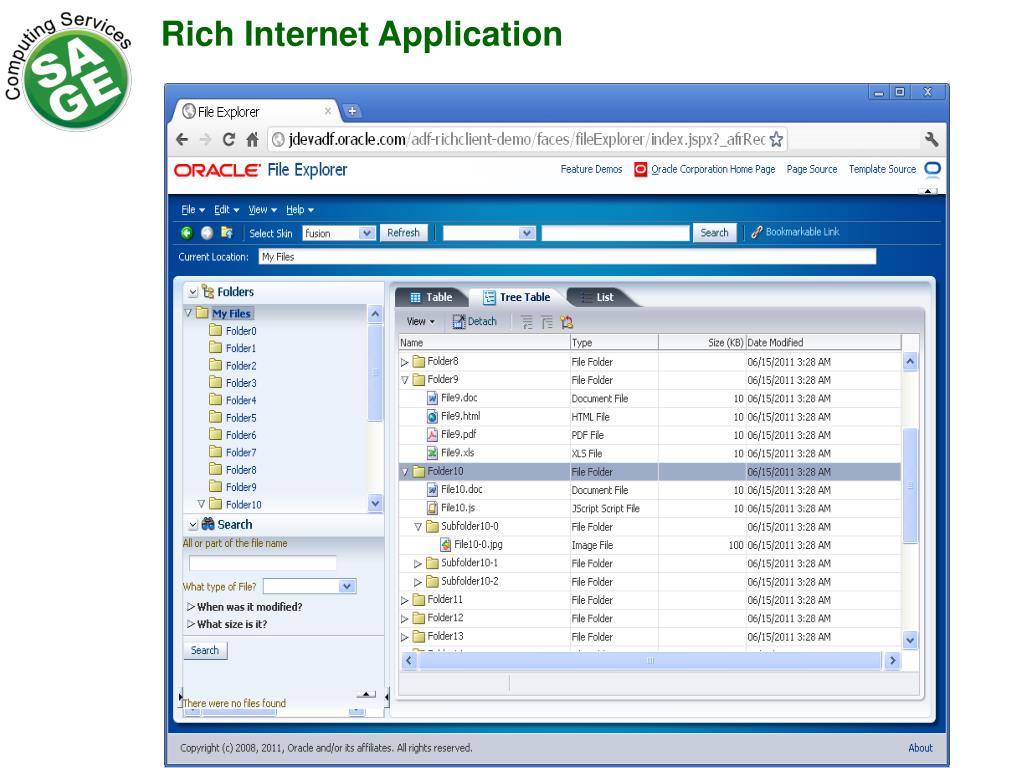The image size is (1024, 768).
Task: Open a new browser tab
Action: pos(352,111)
